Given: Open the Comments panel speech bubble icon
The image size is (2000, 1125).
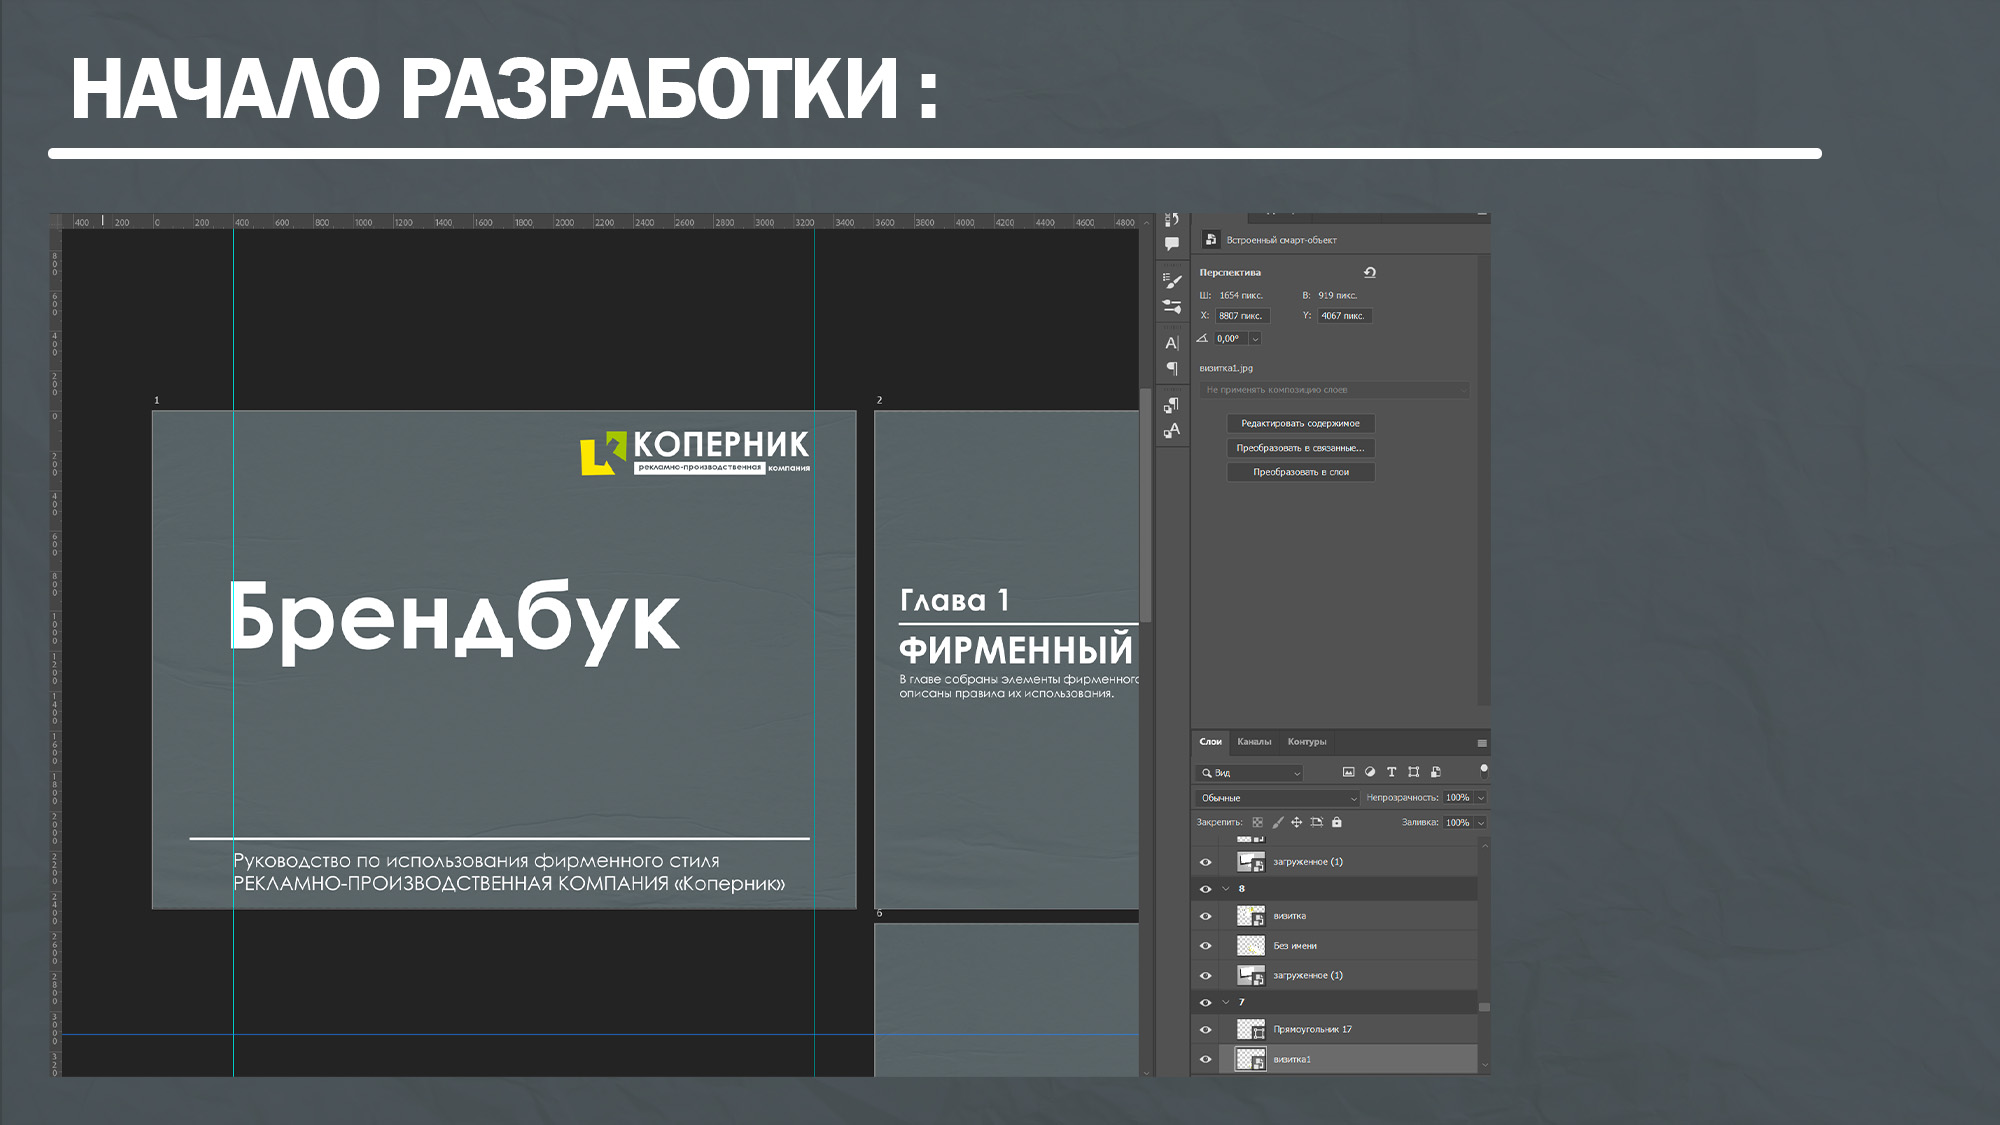Looking at the screenshot, I should (x=1172, y=243).
